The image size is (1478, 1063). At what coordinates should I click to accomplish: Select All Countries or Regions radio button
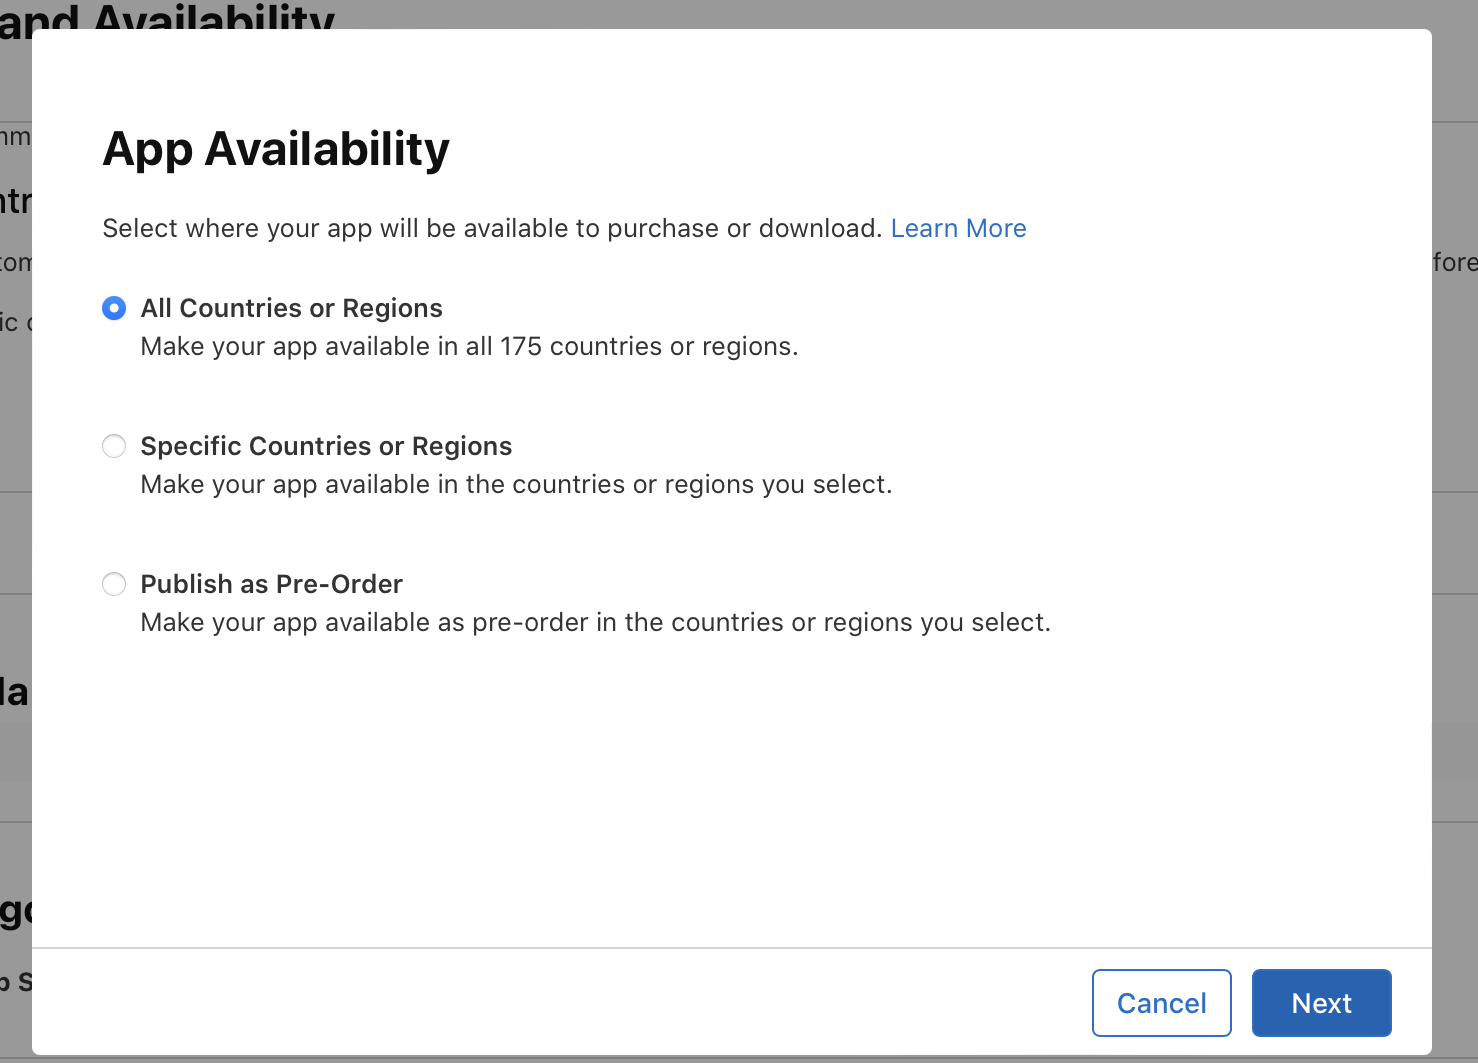pos(114,308)
